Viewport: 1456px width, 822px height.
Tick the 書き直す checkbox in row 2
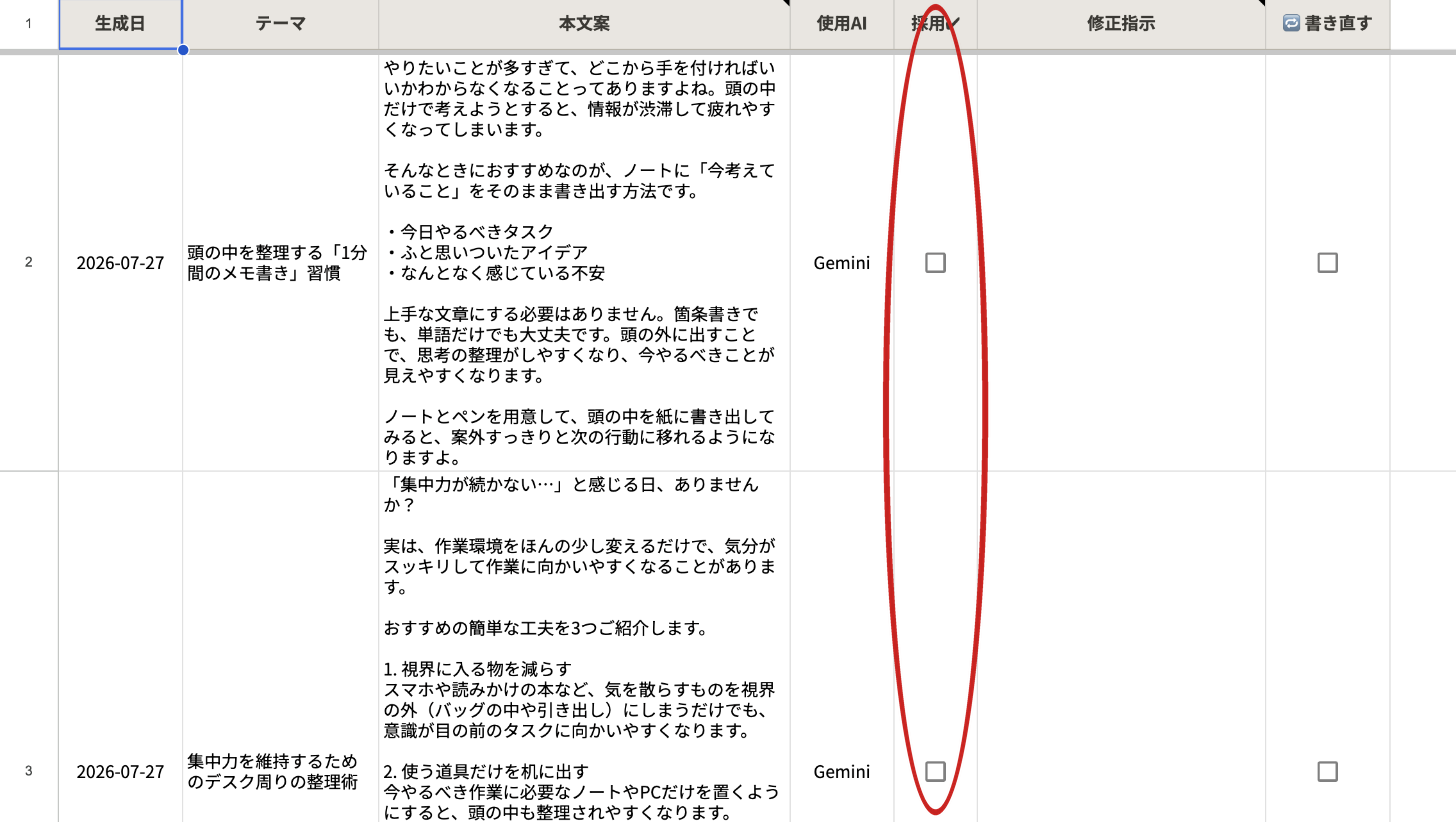[1327, 262]
